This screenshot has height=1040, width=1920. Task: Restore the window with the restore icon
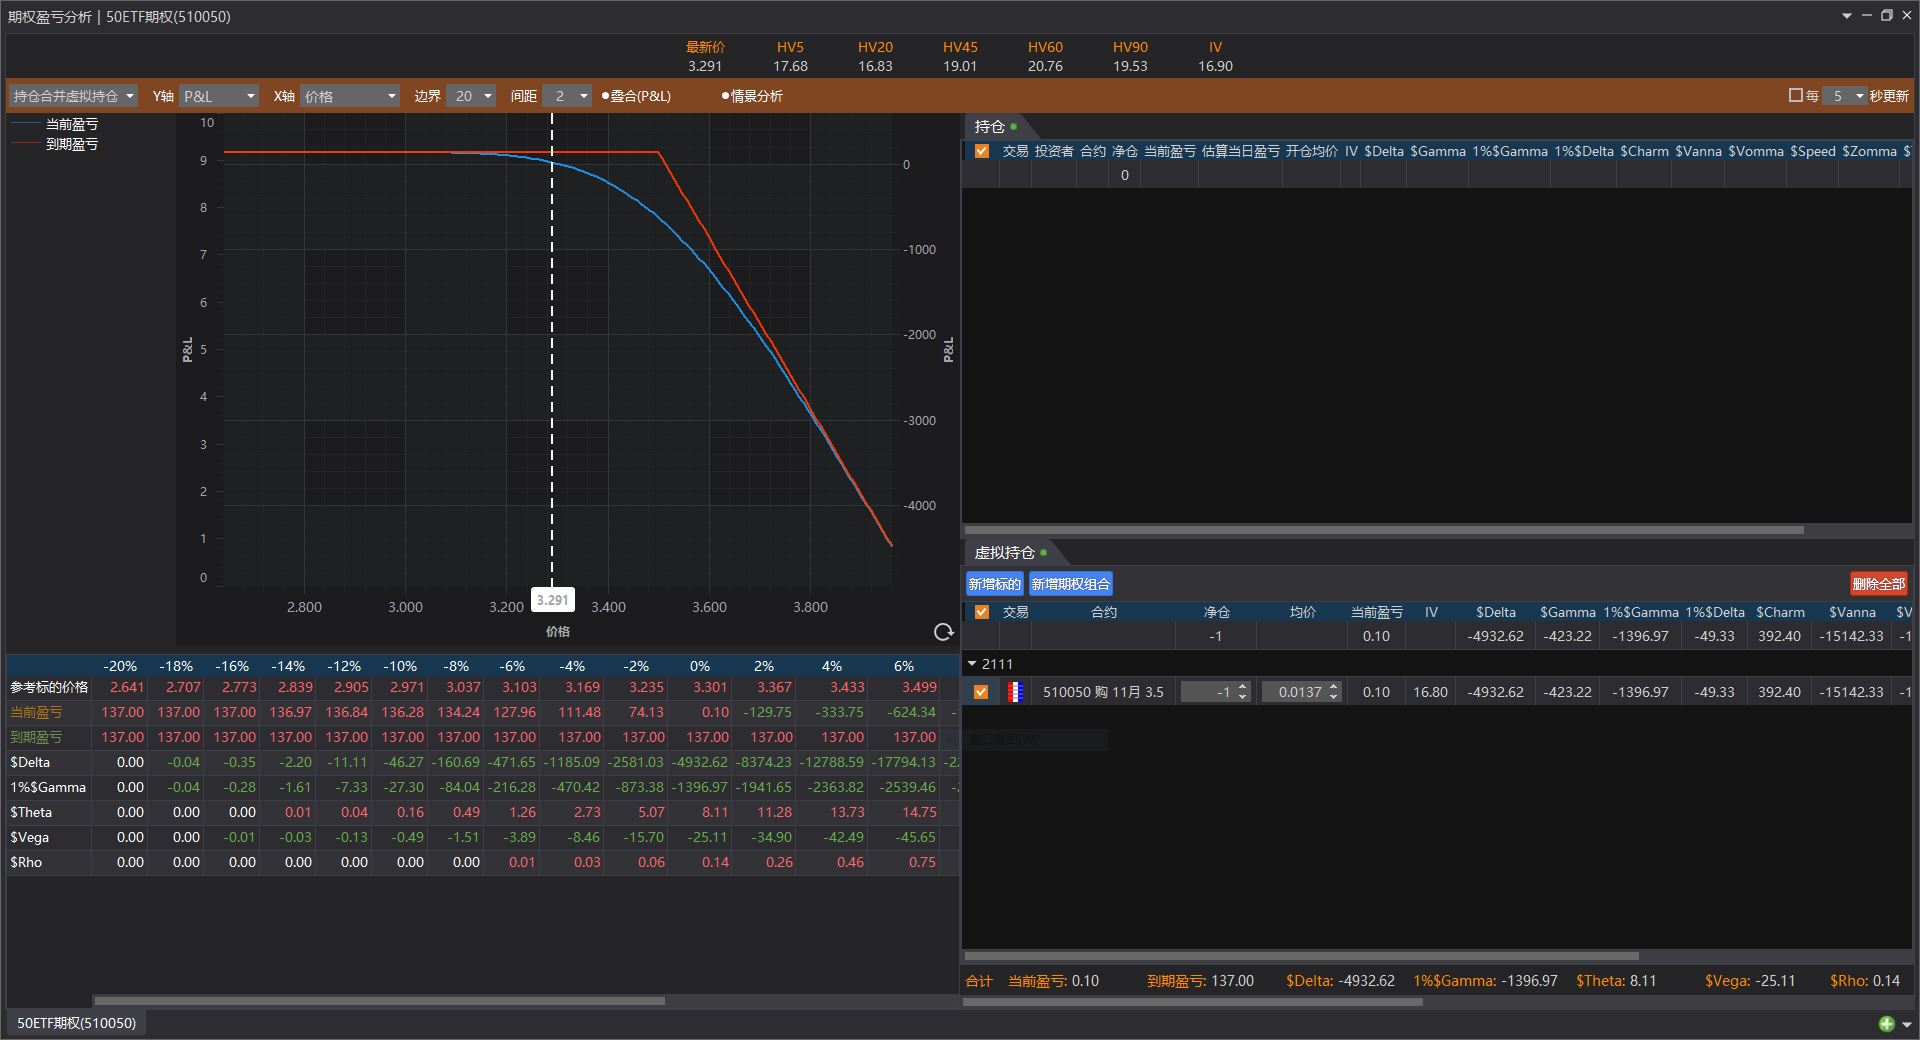(1887, 16)
